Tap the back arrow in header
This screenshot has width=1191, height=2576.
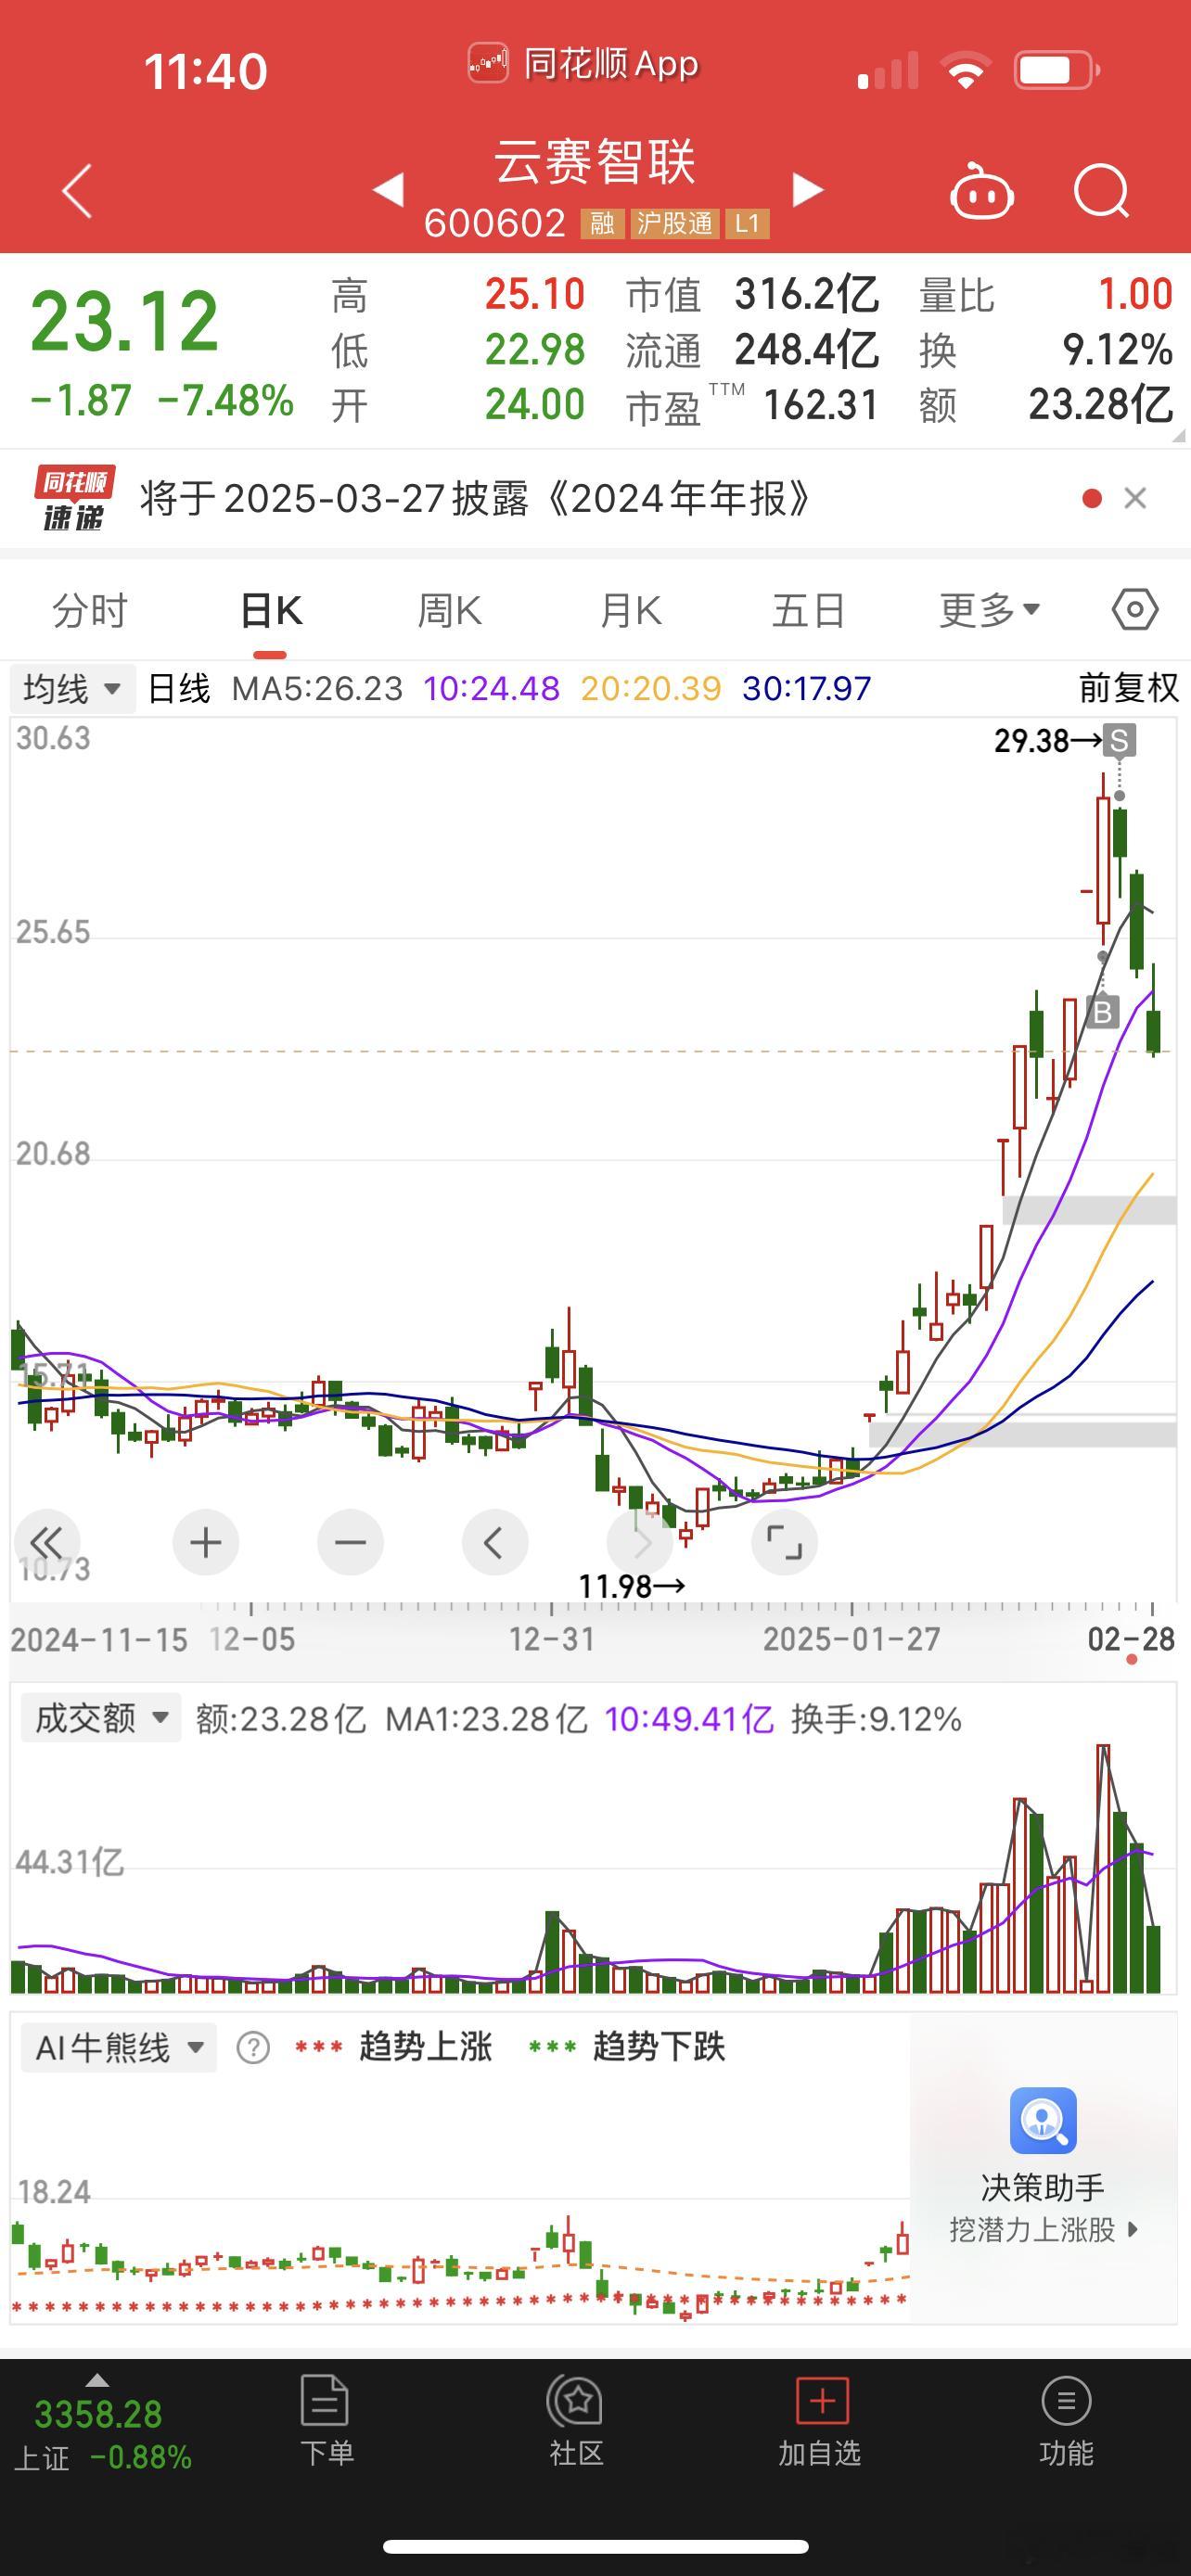(x=77, y=190)
